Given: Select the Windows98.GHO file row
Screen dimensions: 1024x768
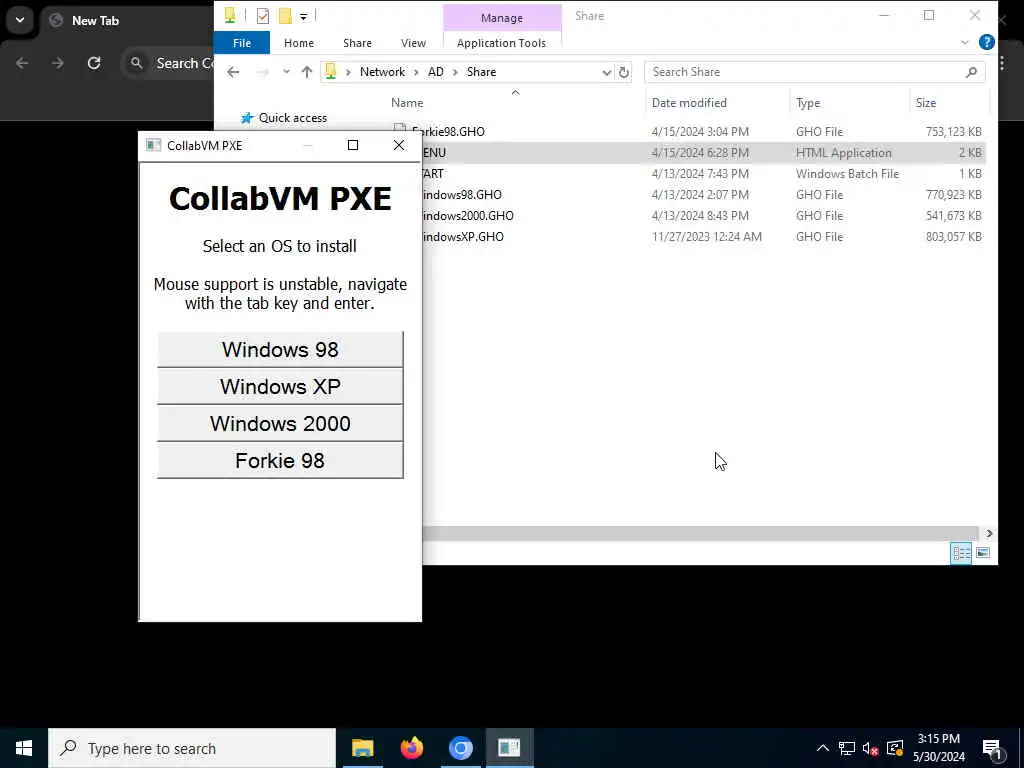Looking at the screenshot, I should click(704, 195).
